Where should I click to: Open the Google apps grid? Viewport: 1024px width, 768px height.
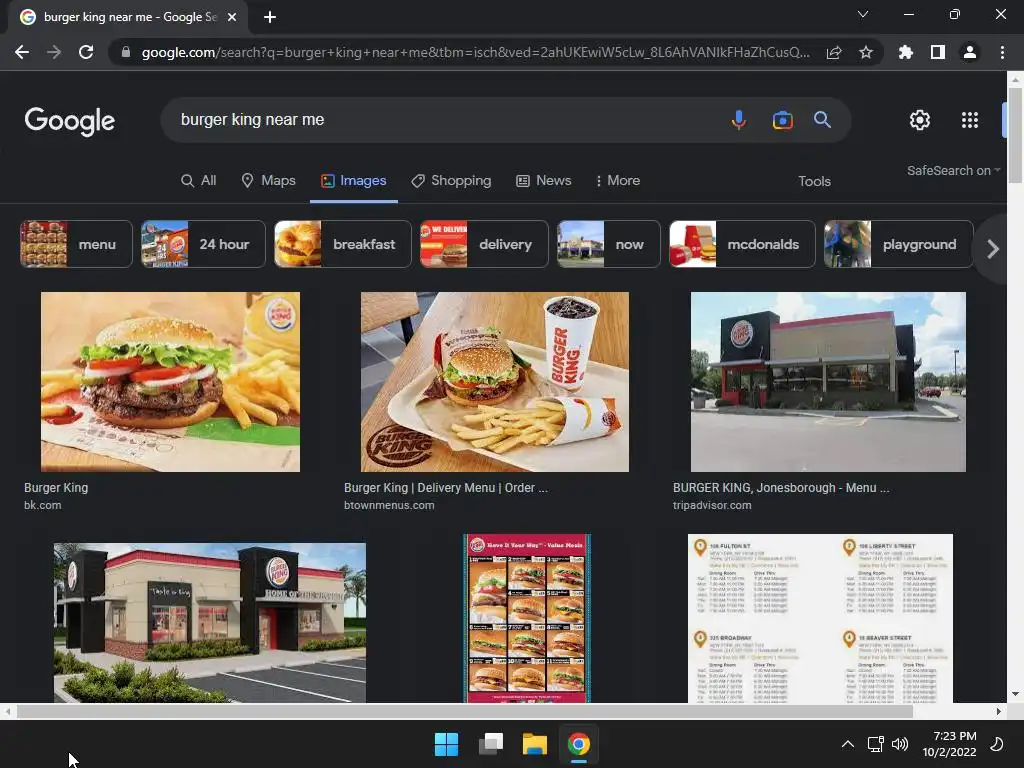(970, 120)
